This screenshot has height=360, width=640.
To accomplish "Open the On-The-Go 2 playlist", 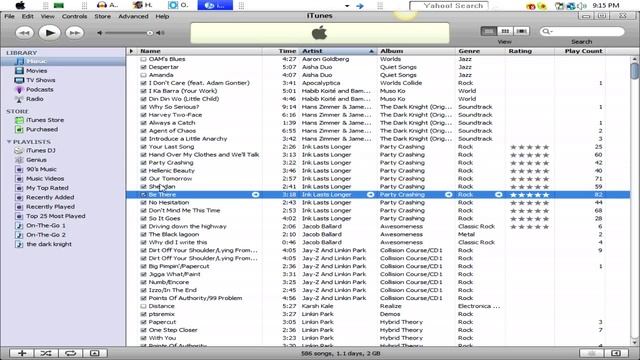I will point(46,235).
